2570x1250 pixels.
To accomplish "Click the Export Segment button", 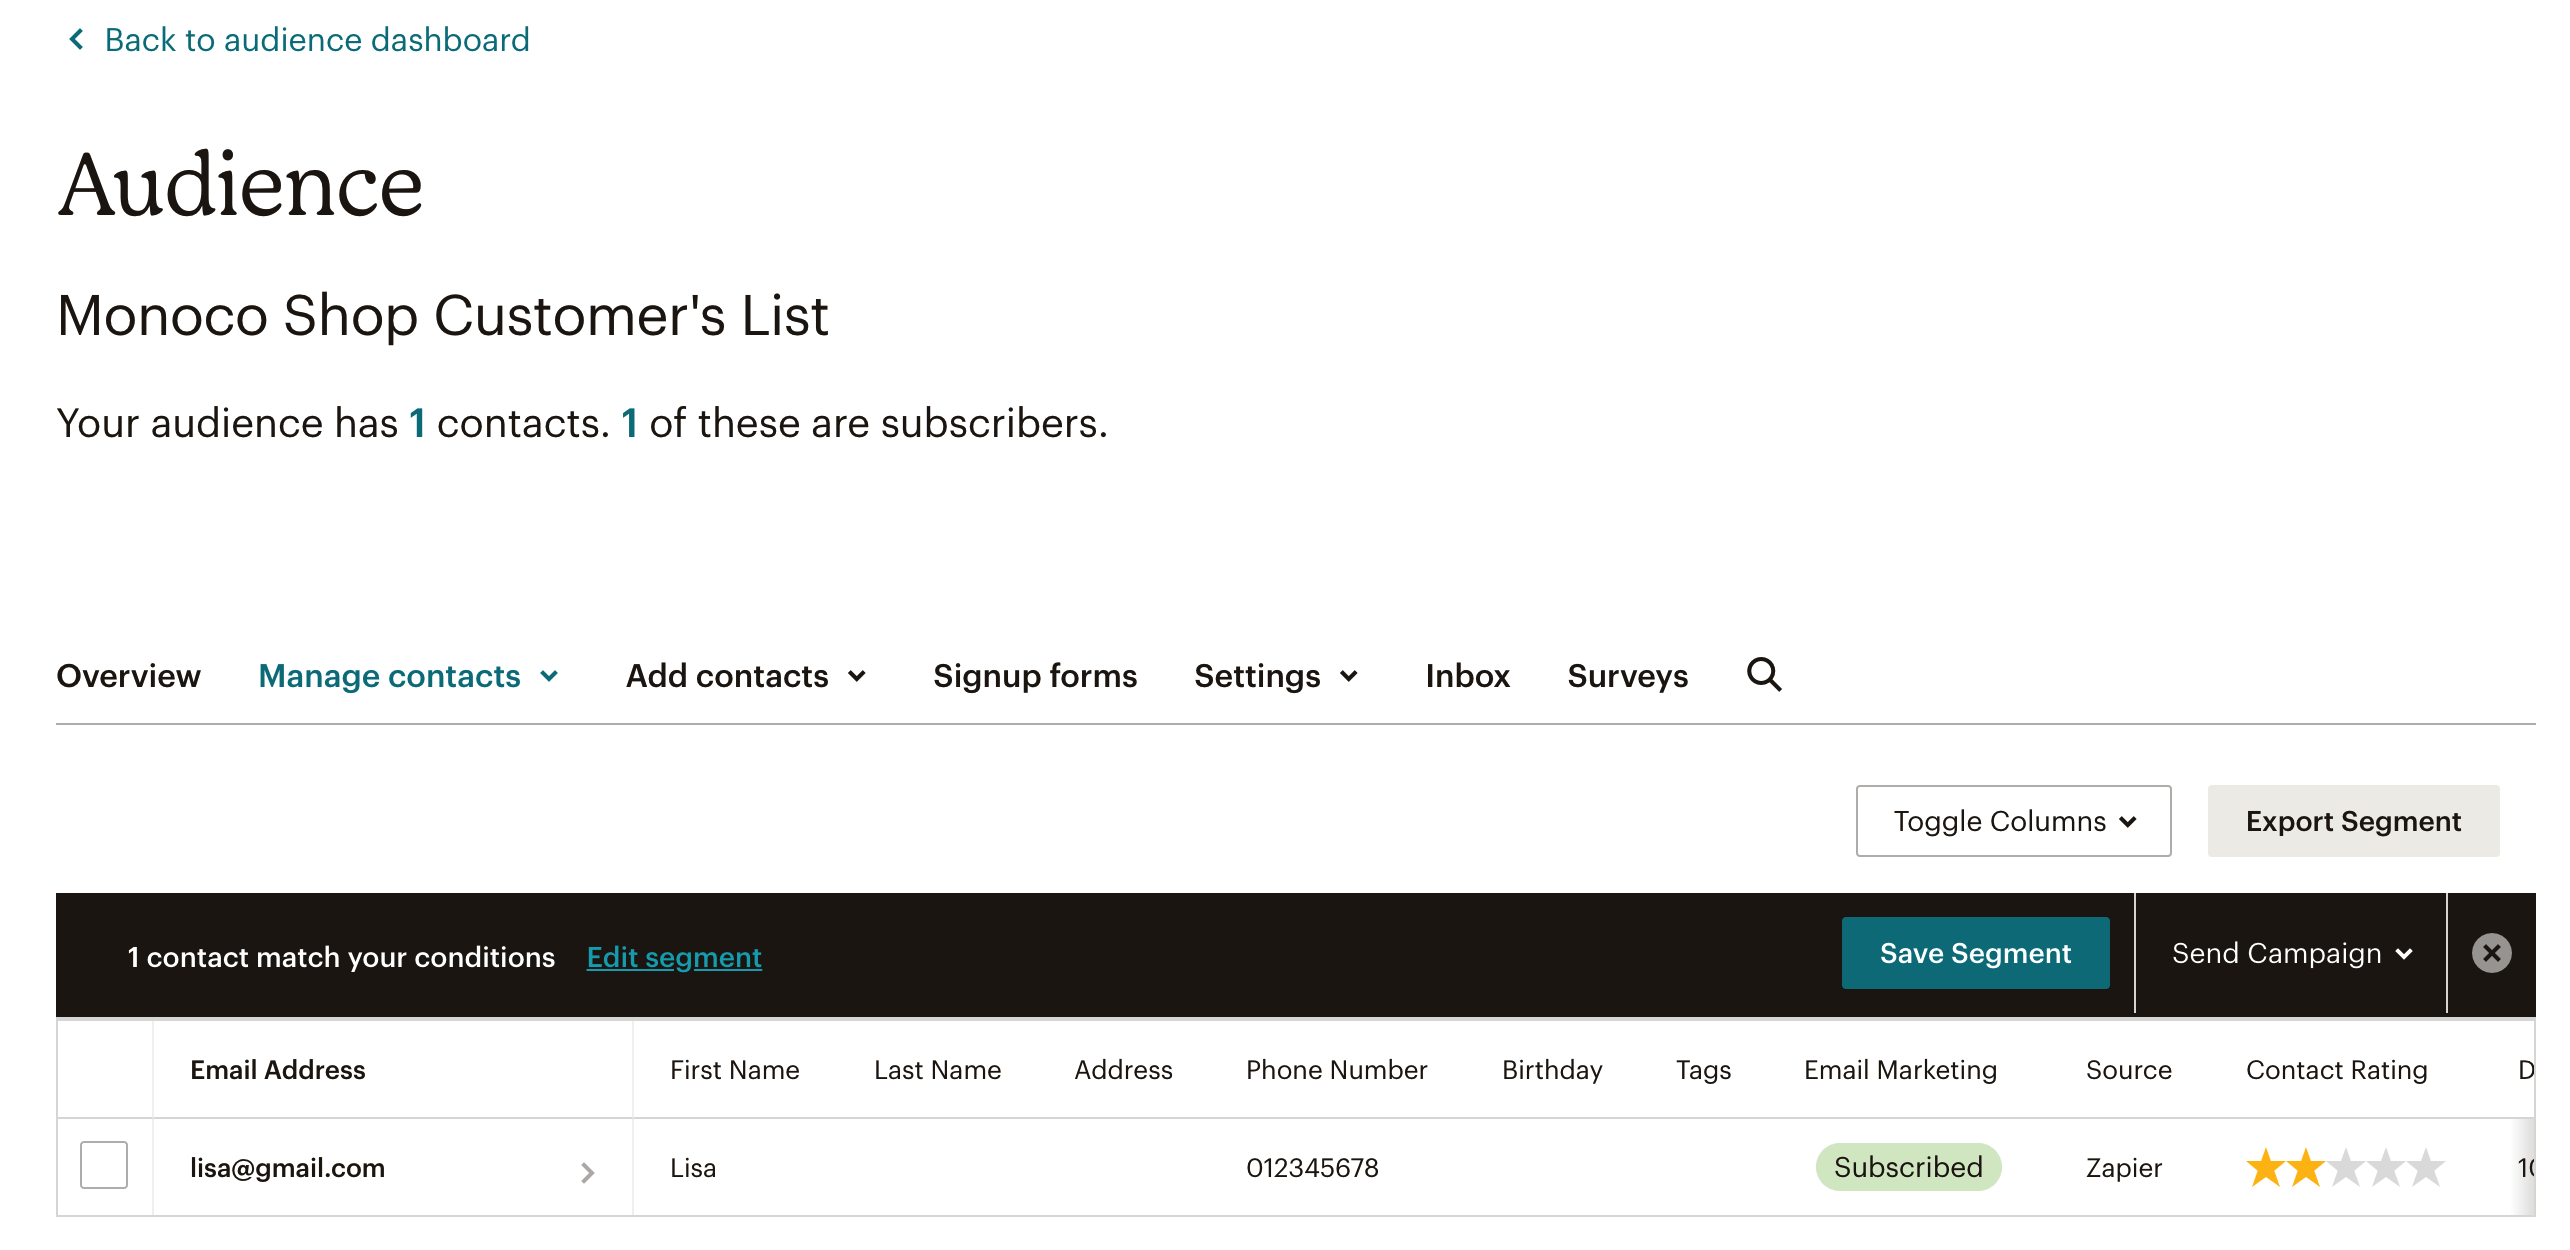I will click(2353, 821).
